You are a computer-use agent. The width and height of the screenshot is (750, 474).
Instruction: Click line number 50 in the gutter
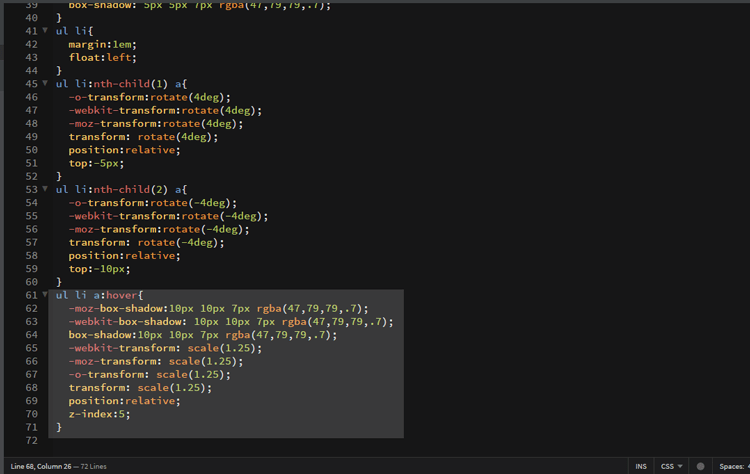(32, 150)
